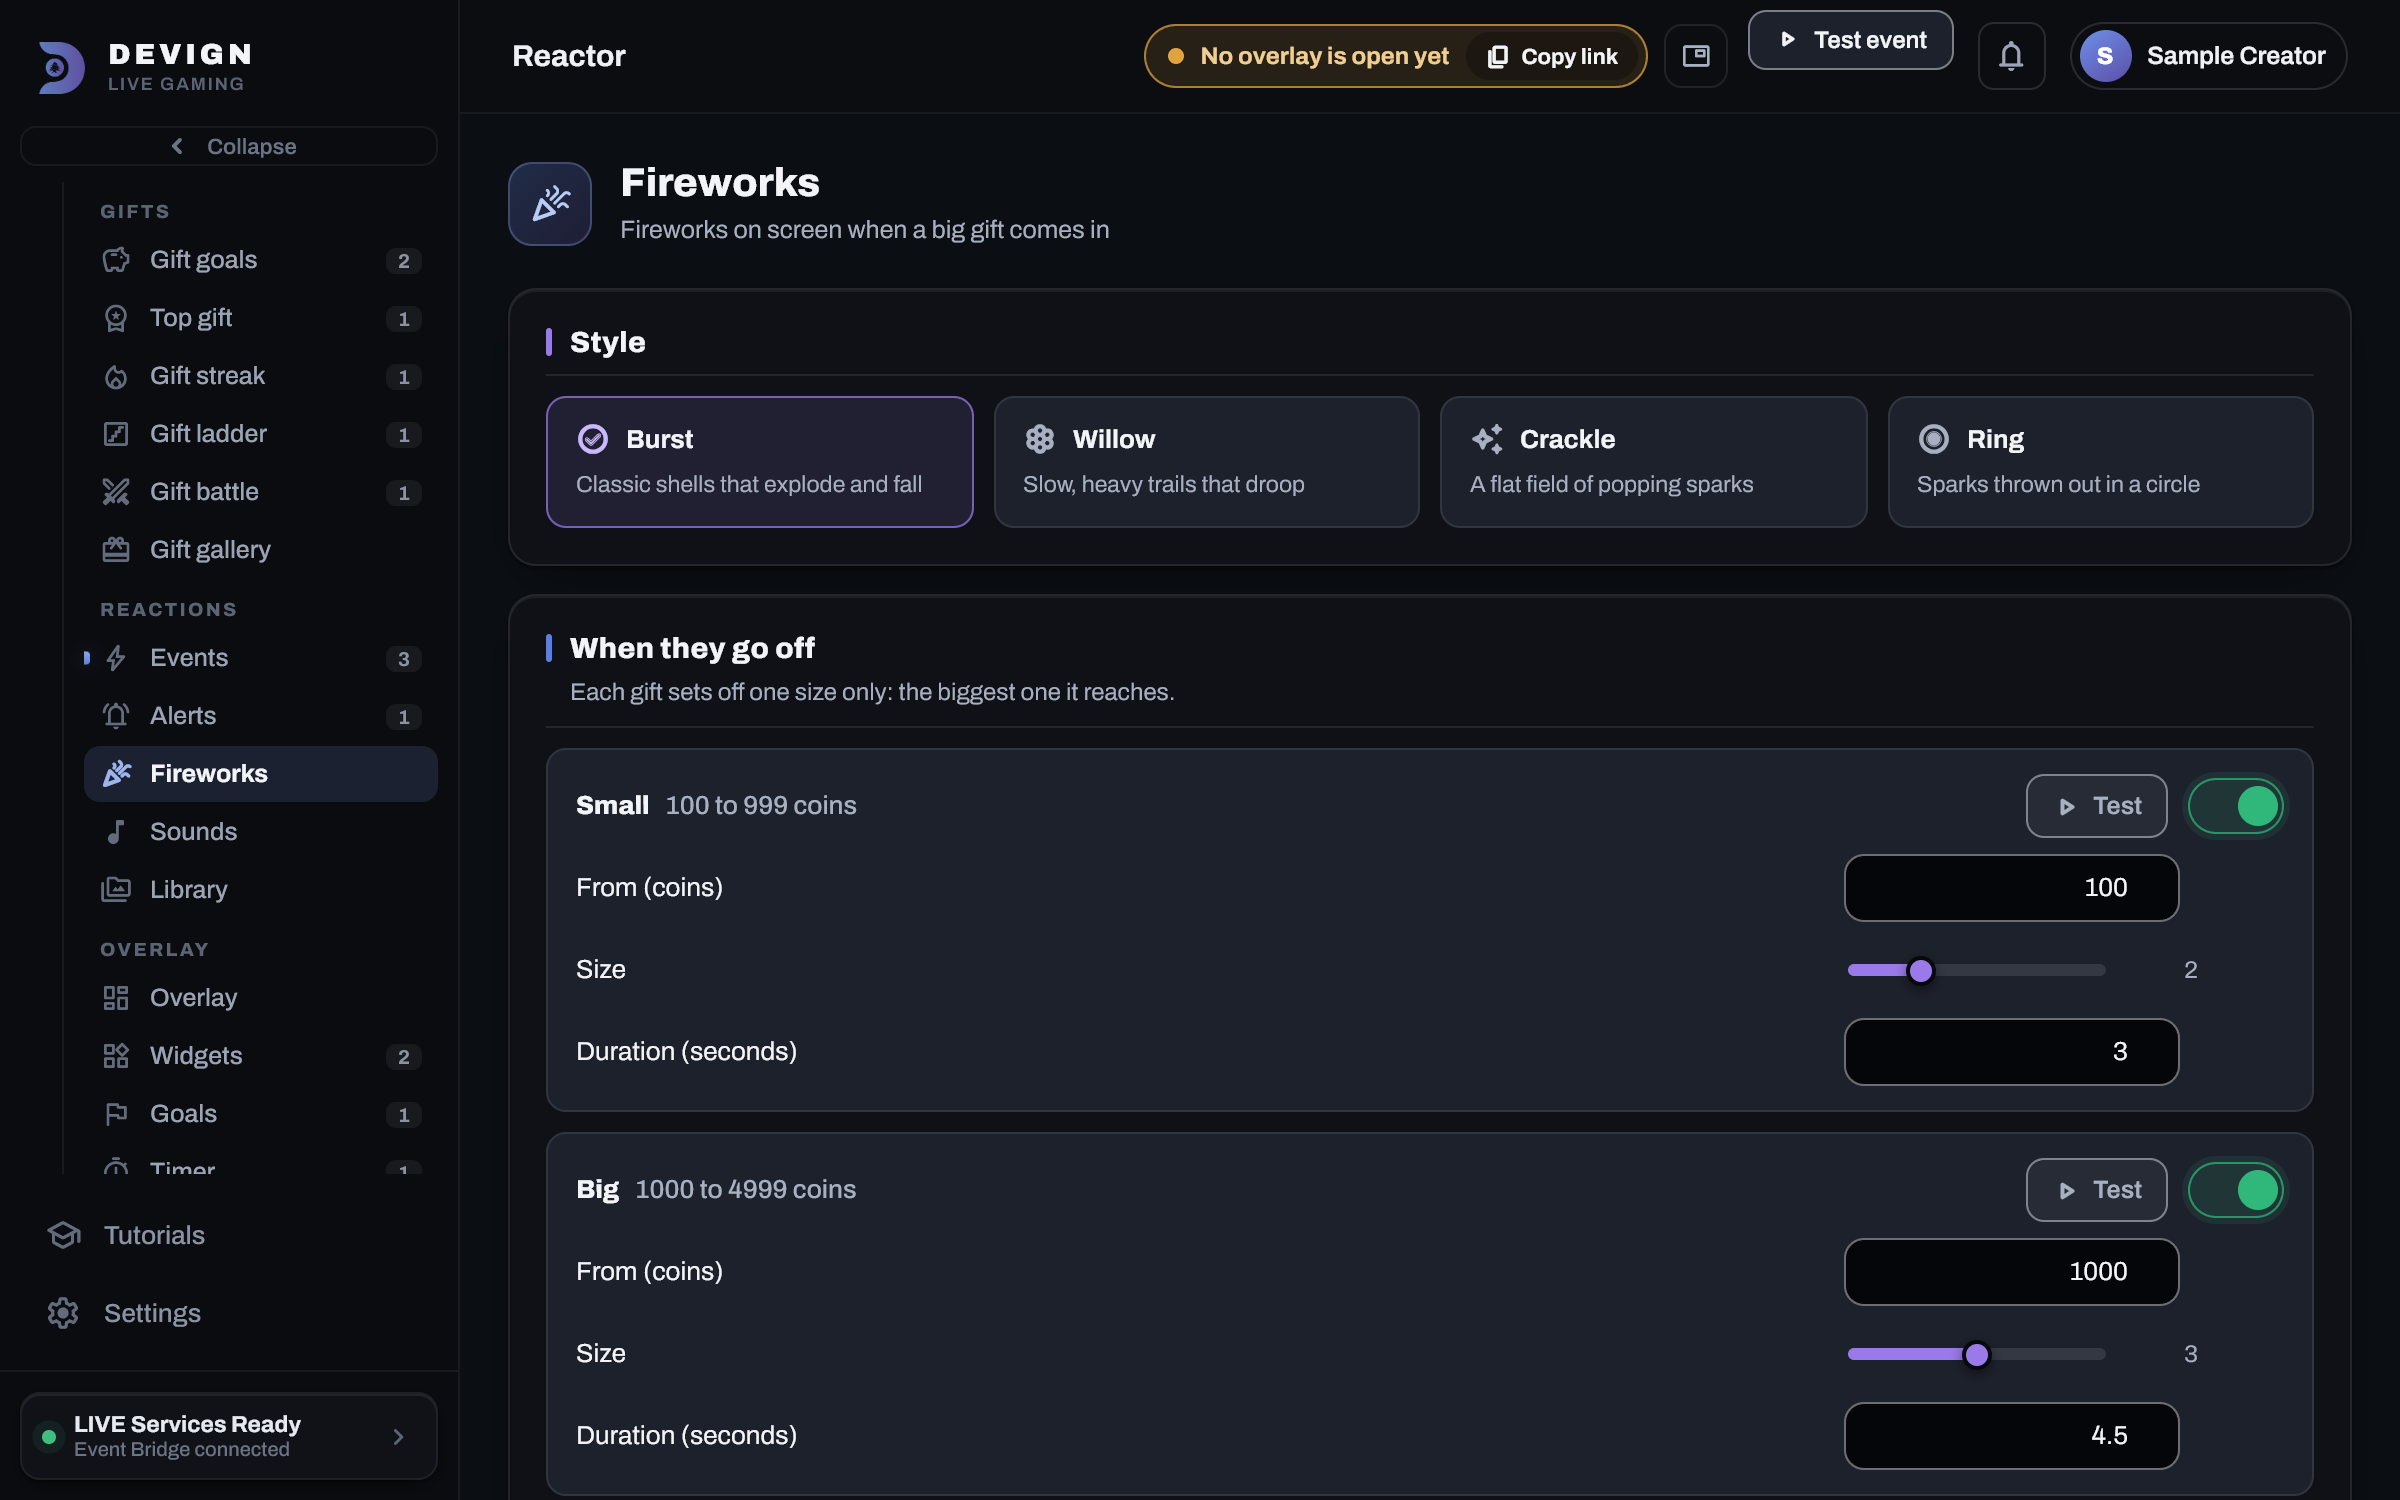Select the Willow style
This screenshot has height=1500, width=2400.
click(1207, 462)
